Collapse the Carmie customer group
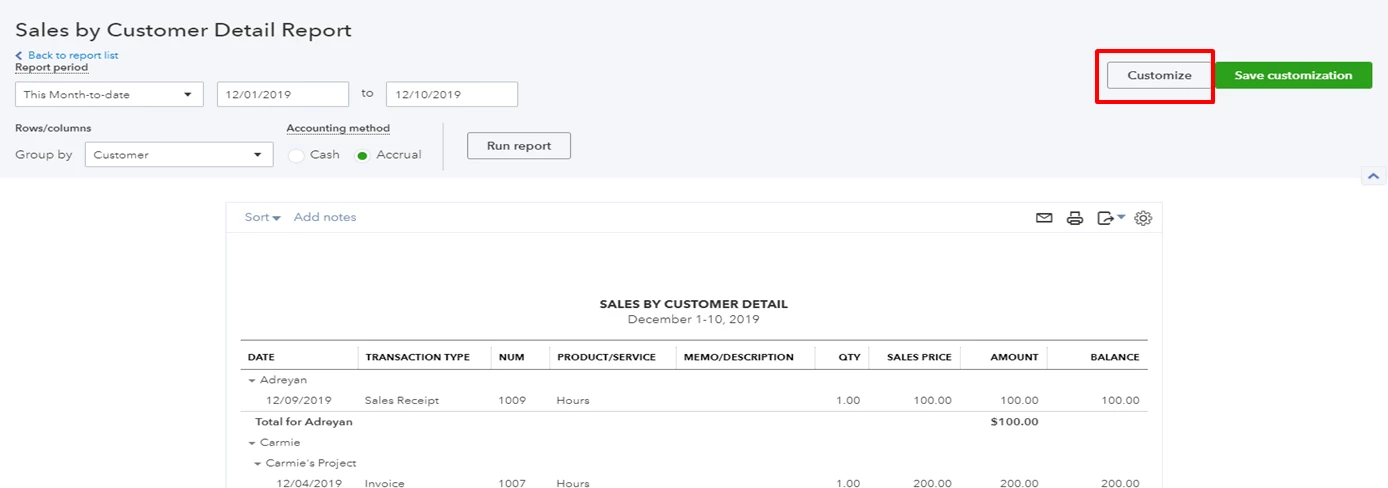 point(253,443)
